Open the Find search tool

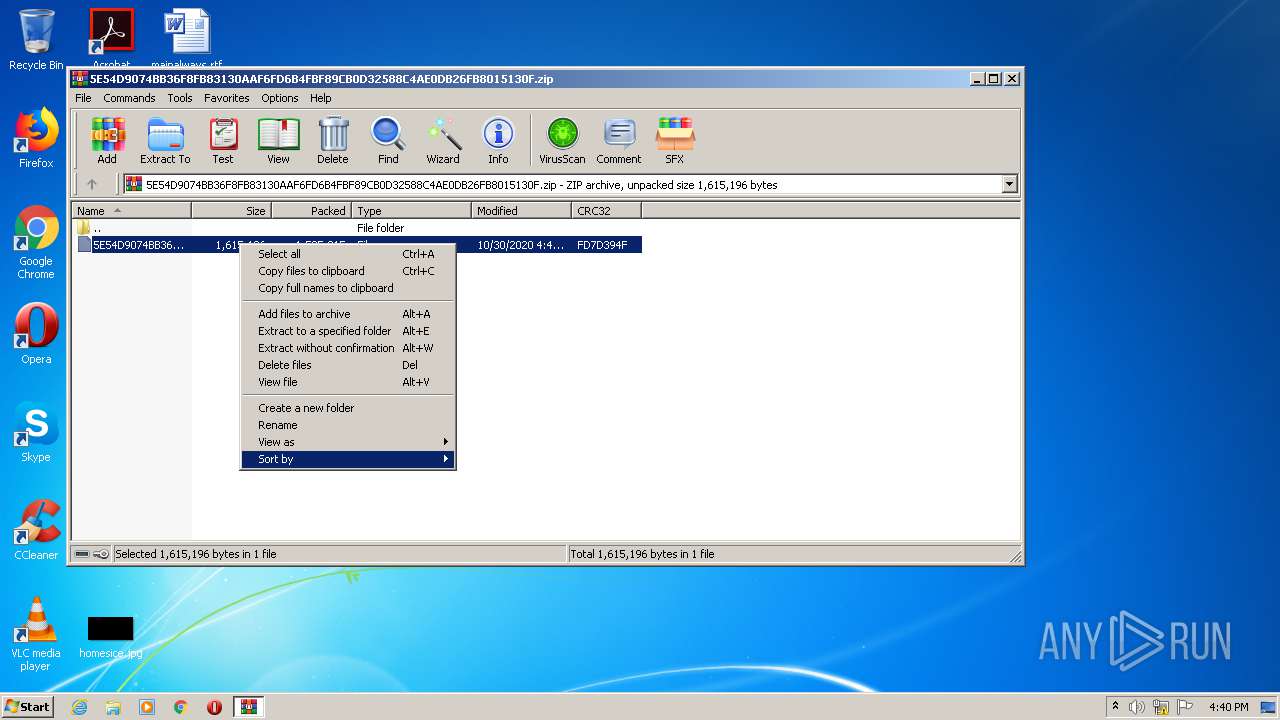coord(388,140)
